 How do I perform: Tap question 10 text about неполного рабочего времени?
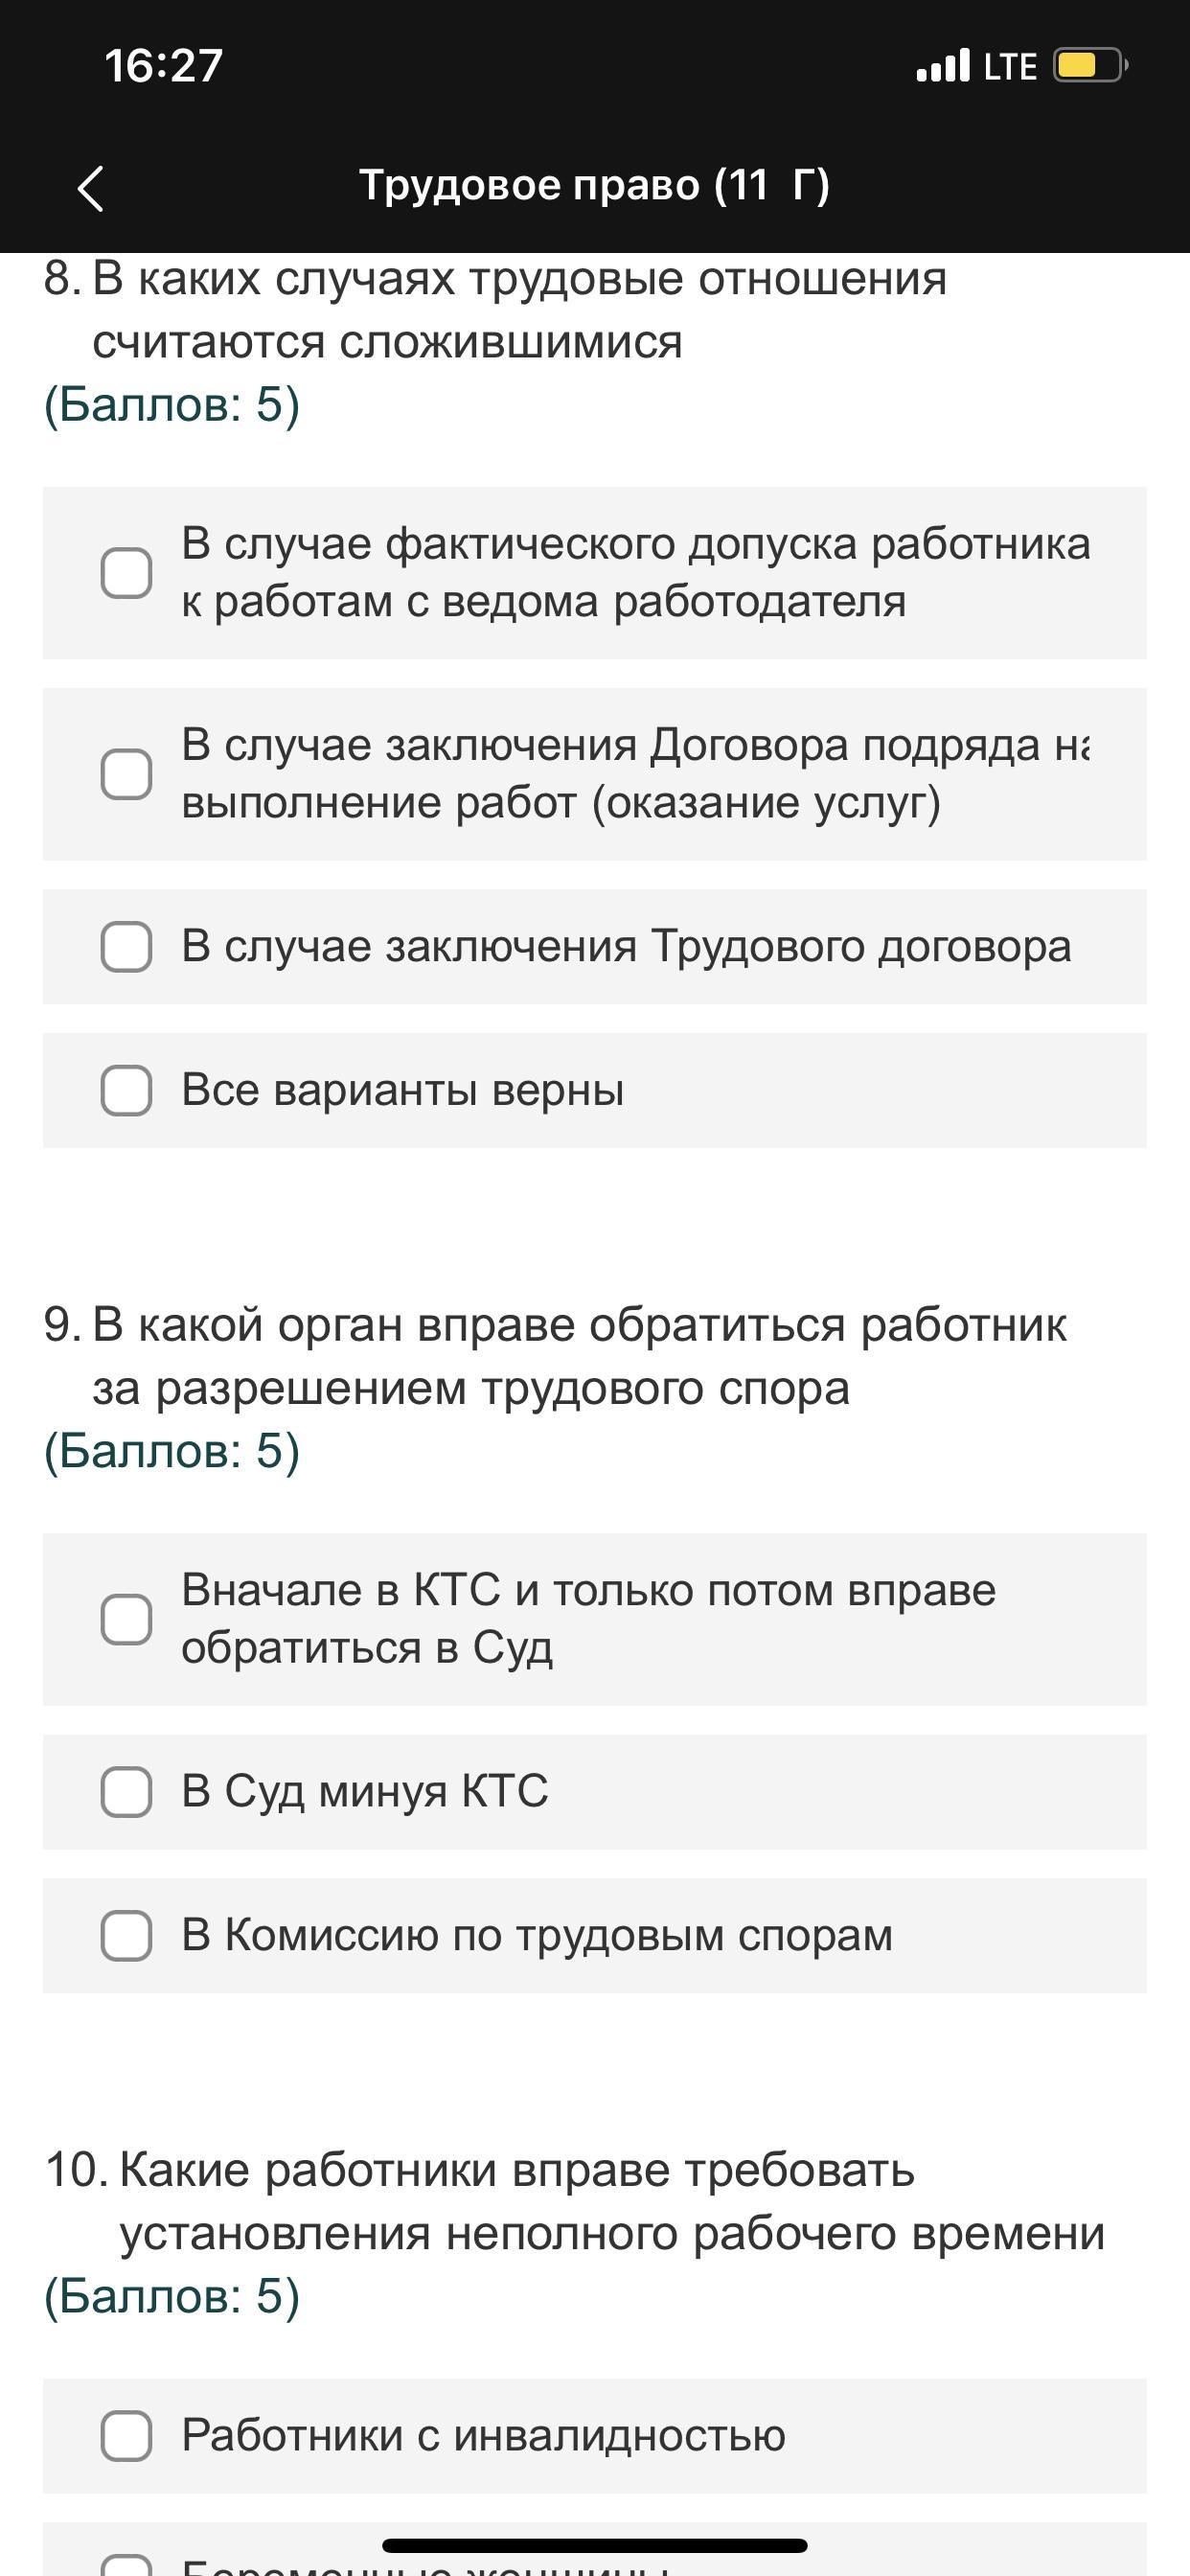point(611,2201)
